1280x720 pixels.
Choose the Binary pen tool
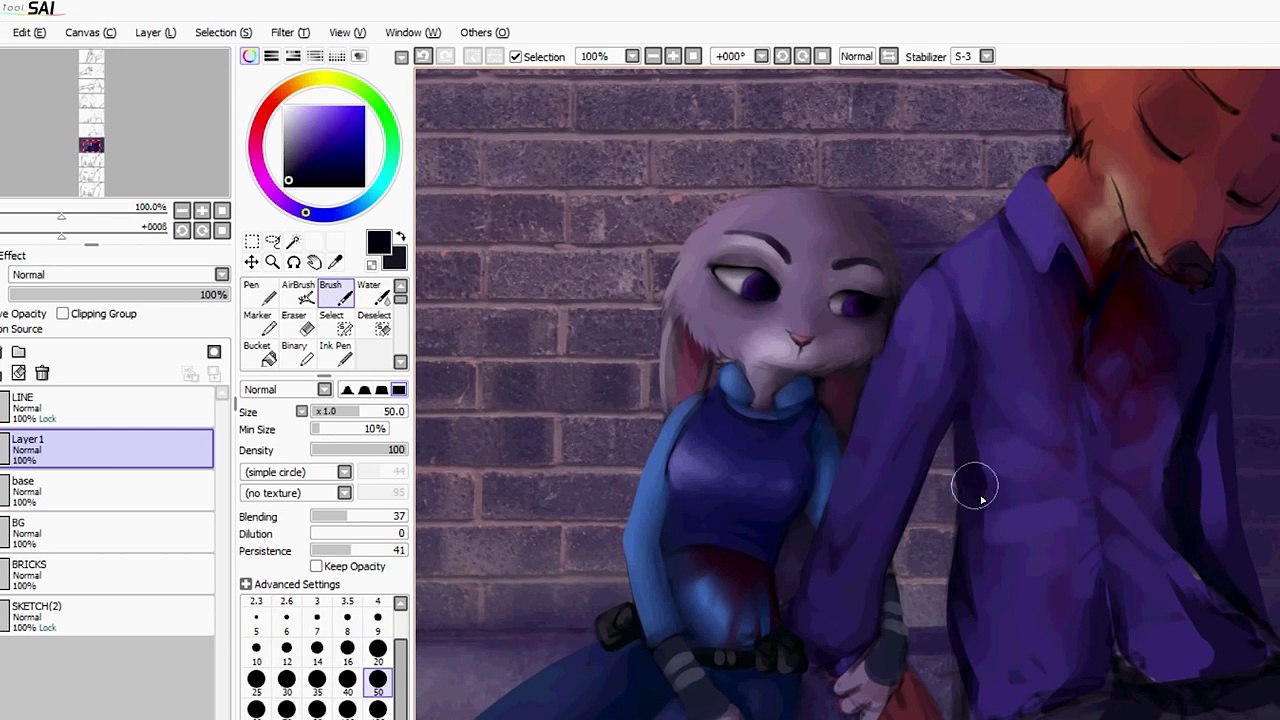tap(298, 353)
